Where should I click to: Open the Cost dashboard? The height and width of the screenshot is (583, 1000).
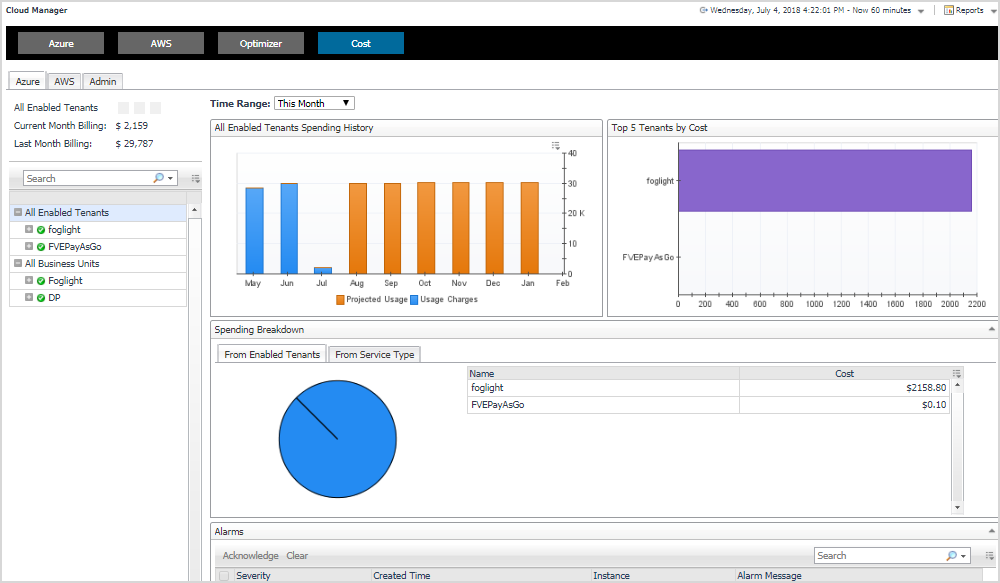(x=361, y=43)
